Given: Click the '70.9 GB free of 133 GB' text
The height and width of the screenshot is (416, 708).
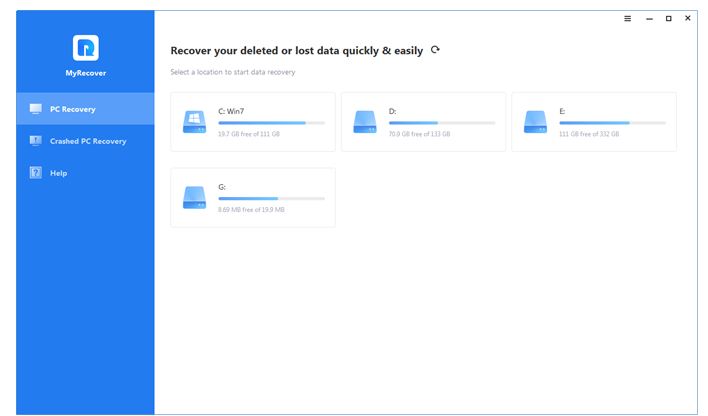Looking at the screenshot, I should [x=421, y=133].
